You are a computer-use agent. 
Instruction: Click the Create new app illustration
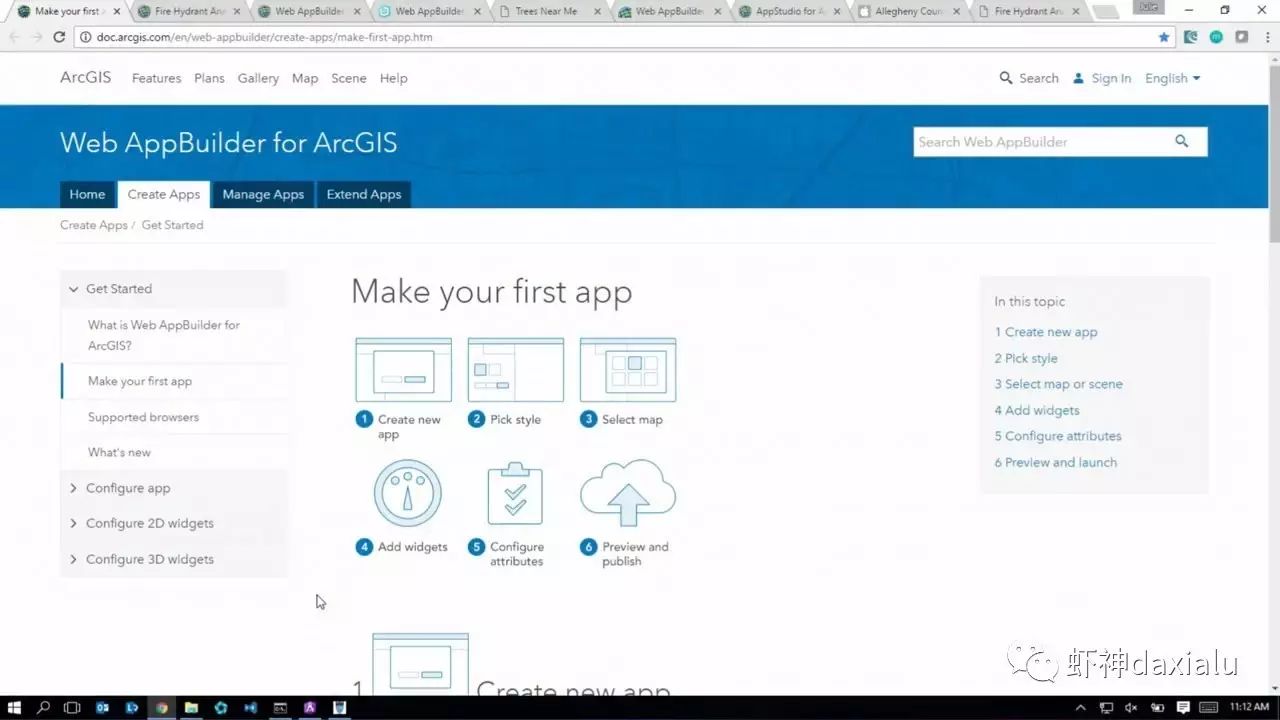(x=403, y=370)
